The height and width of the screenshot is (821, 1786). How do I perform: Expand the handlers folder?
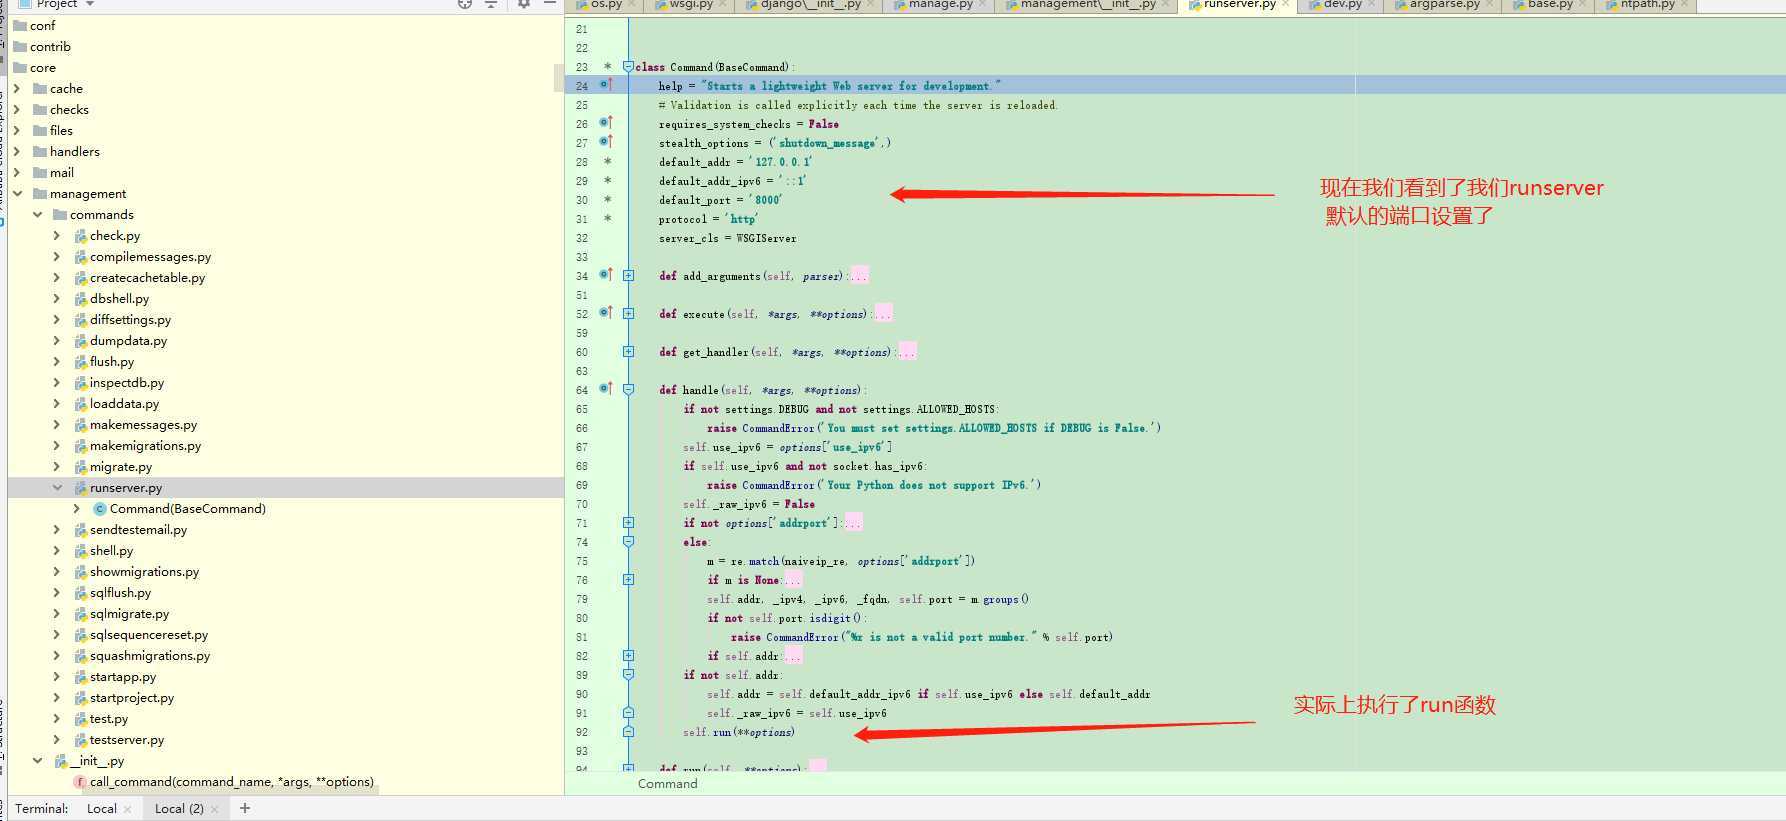[17, 152]
